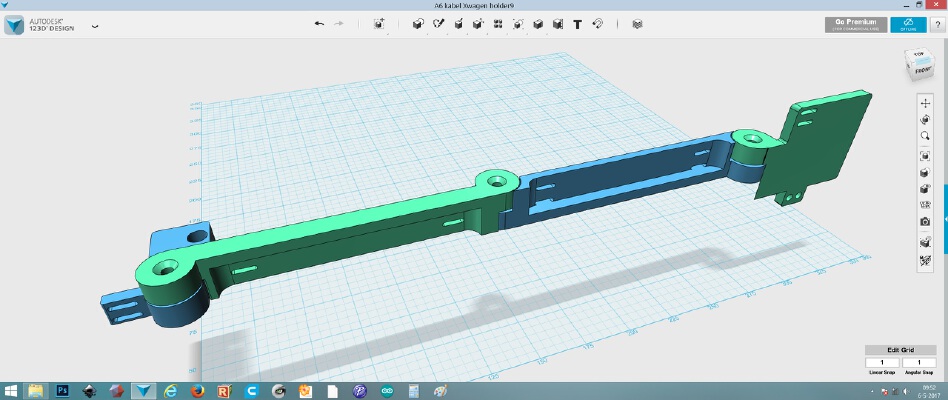The width and height of the screenshot is (948, 400).
Task: Click the offline cloud sign-in button
Action: [x=908, y=24]
